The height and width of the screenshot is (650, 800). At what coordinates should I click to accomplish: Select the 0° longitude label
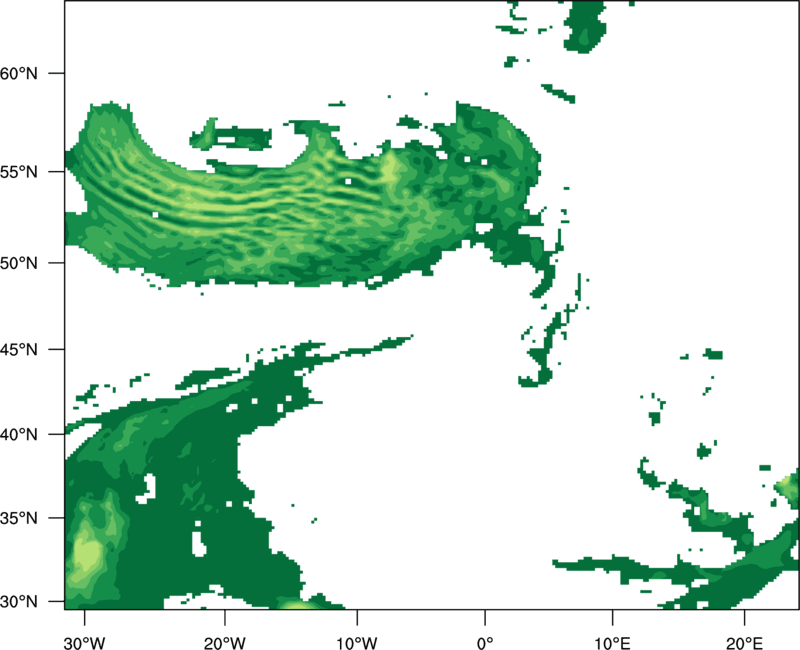485,643
